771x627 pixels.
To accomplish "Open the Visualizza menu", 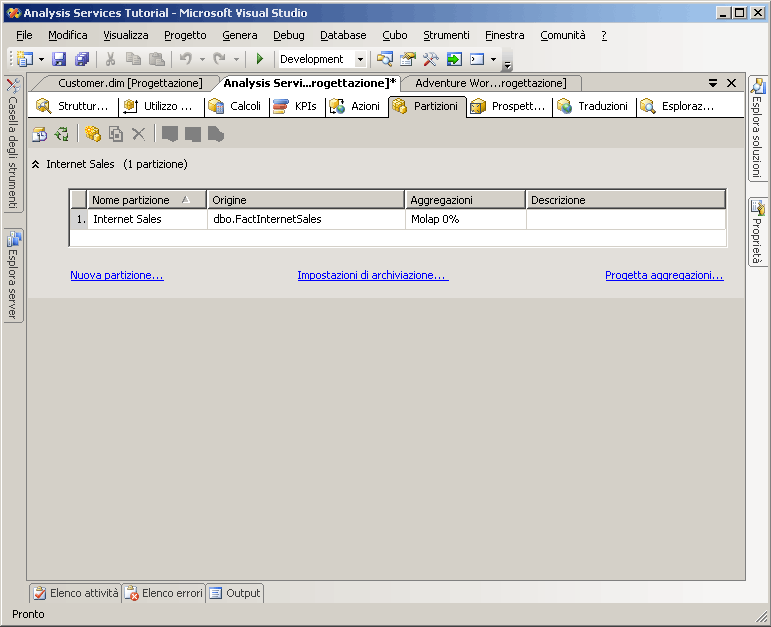I will [x=126, y=35].
